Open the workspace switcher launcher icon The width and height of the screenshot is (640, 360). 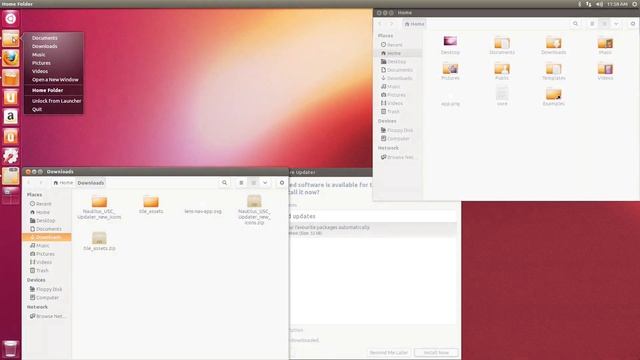coord(11,195)
